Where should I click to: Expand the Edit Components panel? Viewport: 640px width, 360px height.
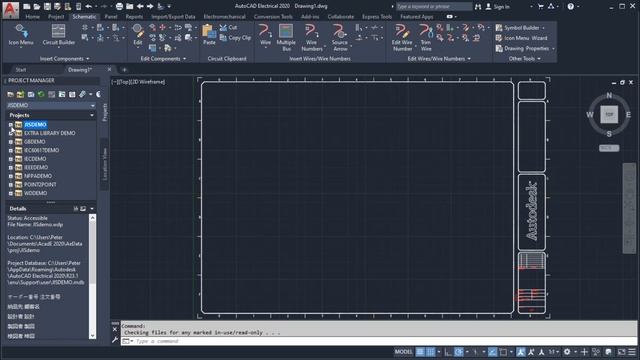[163, 59]
